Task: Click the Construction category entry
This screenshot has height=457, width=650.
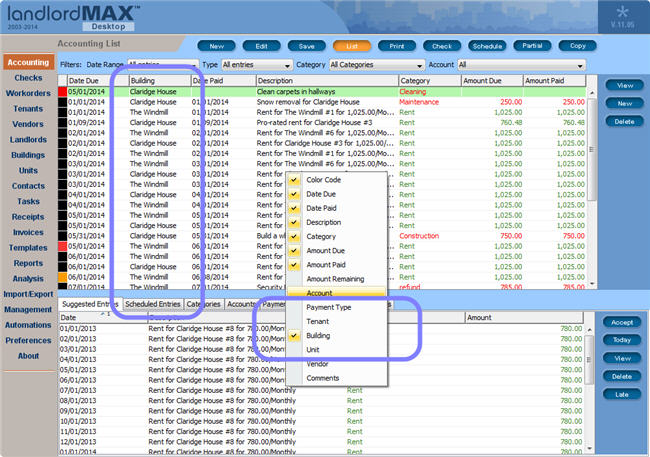Action: 419,236
